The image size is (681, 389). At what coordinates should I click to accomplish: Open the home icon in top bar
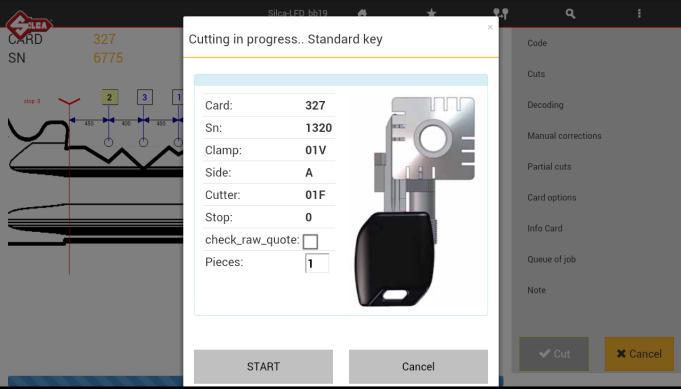tap(362, 13)
